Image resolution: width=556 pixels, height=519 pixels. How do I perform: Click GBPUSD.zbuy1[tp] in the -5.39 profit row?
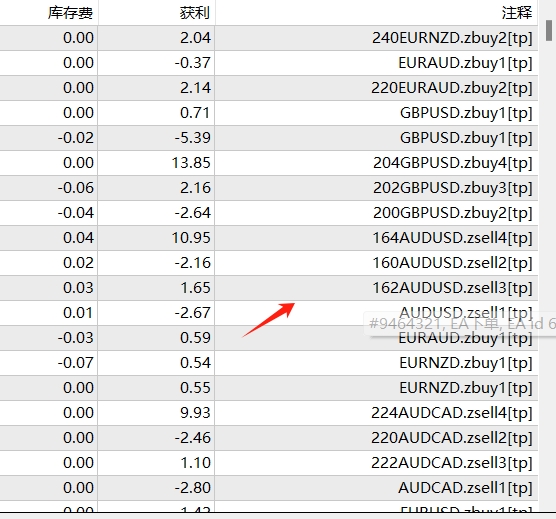466,138
